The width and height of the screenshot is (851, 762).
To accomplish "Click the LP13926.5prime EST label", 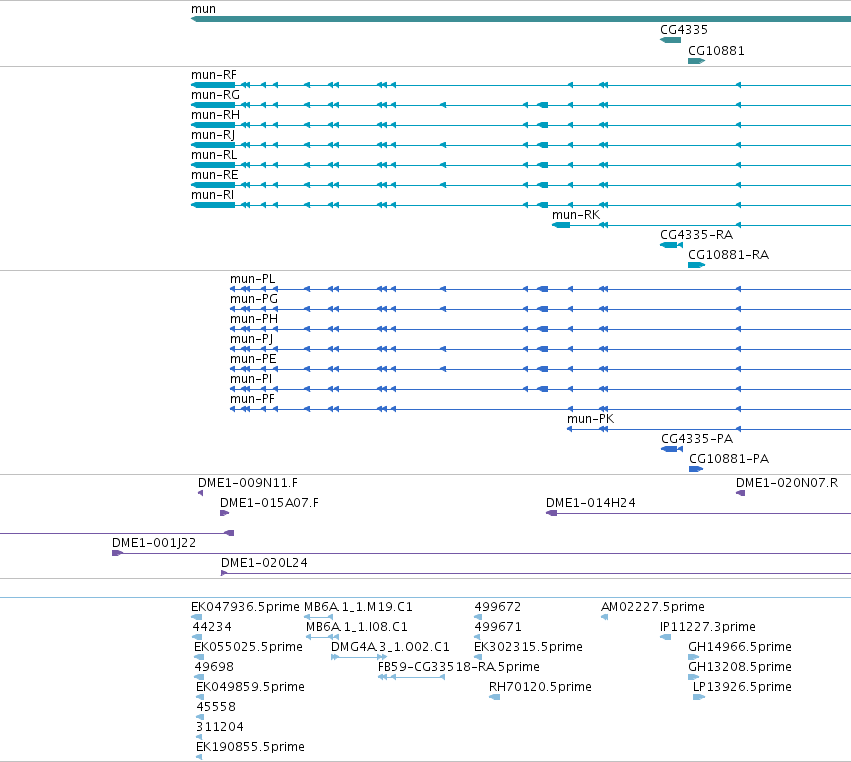I will [x=742, y=687].
